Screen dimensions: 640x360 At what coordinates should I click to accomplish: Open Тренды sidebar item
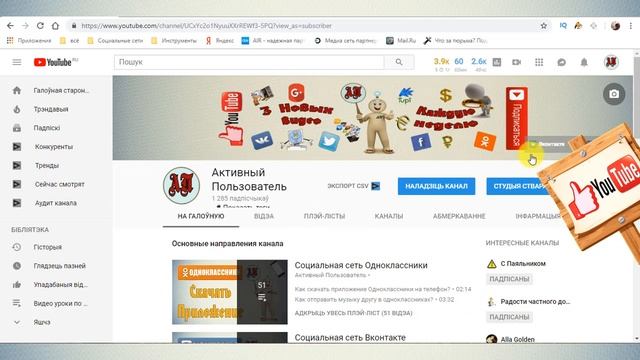pos(56,165)
